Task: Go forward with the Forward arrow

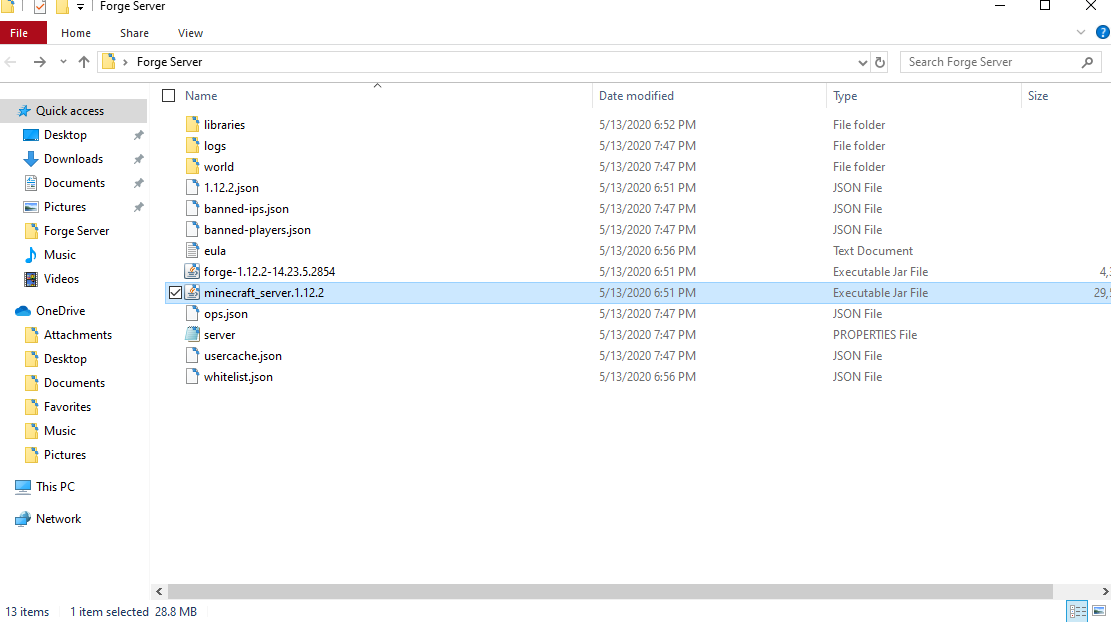Action: 40,62
